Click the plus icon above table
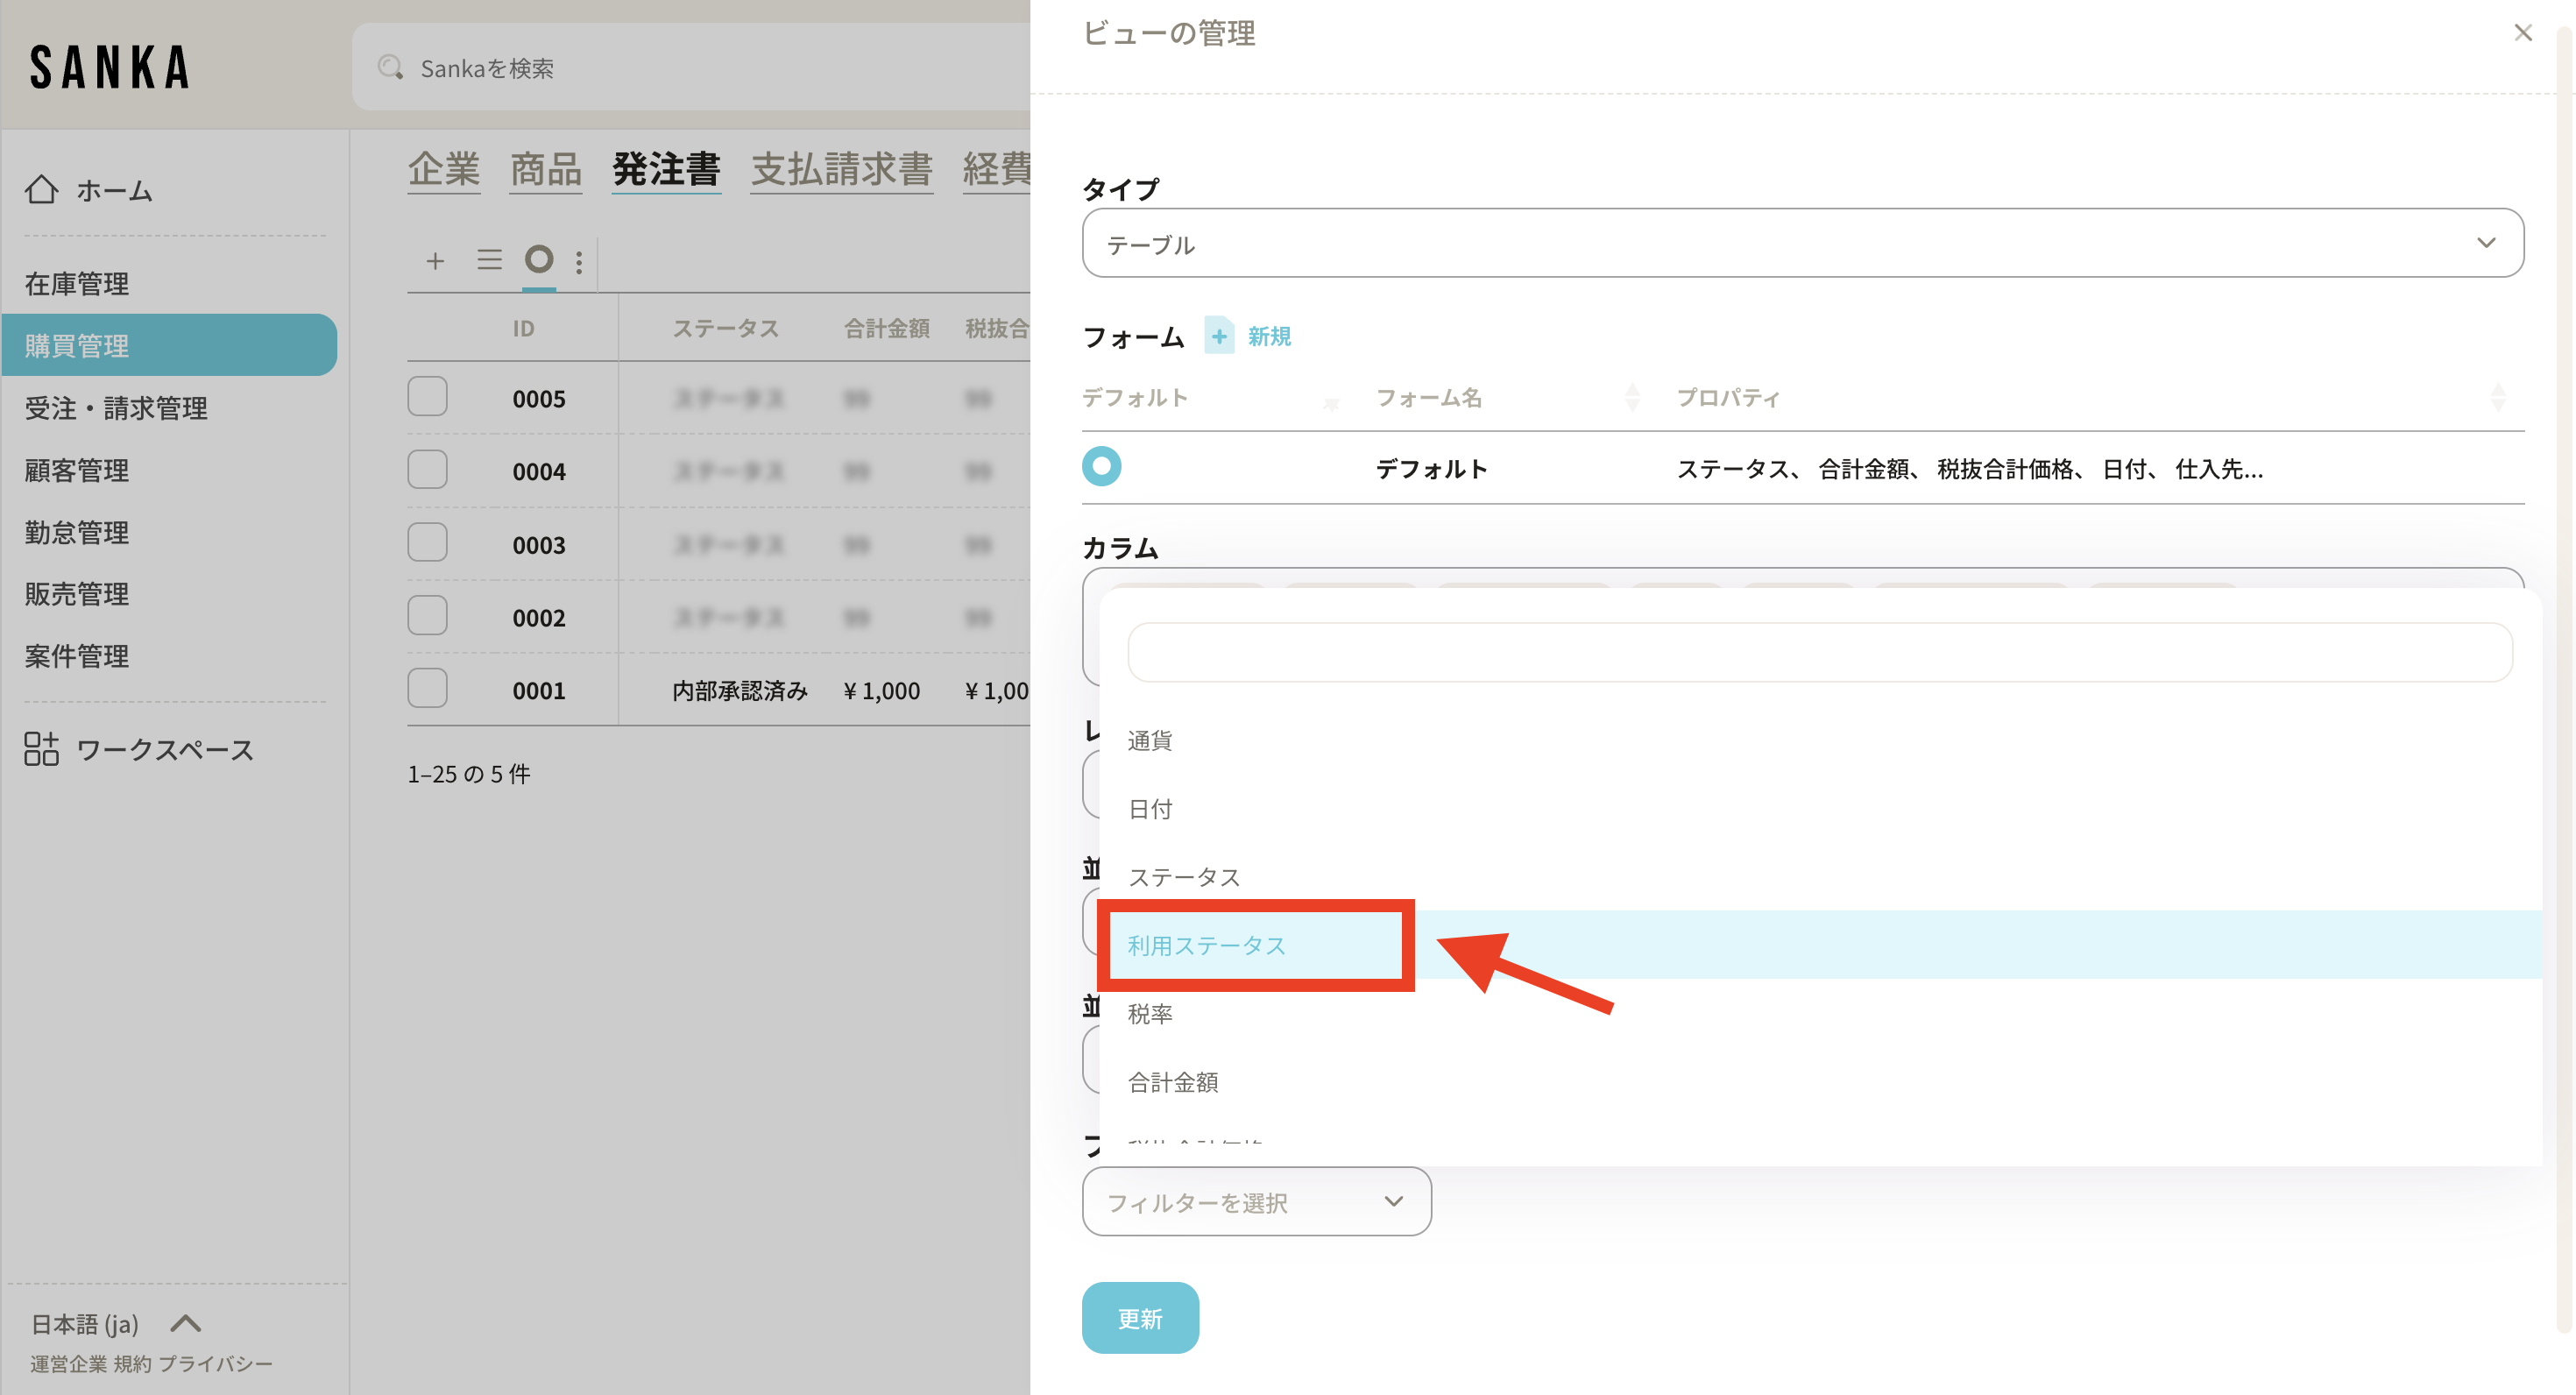 click(435, 261)
